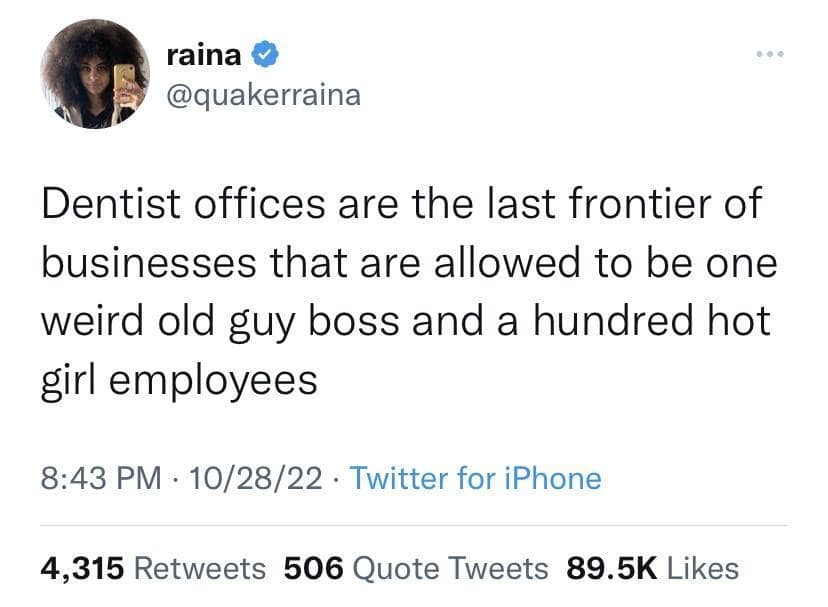828x607 pixels.
Task: Click the 506 quote count number
Action: pos(314,568)
